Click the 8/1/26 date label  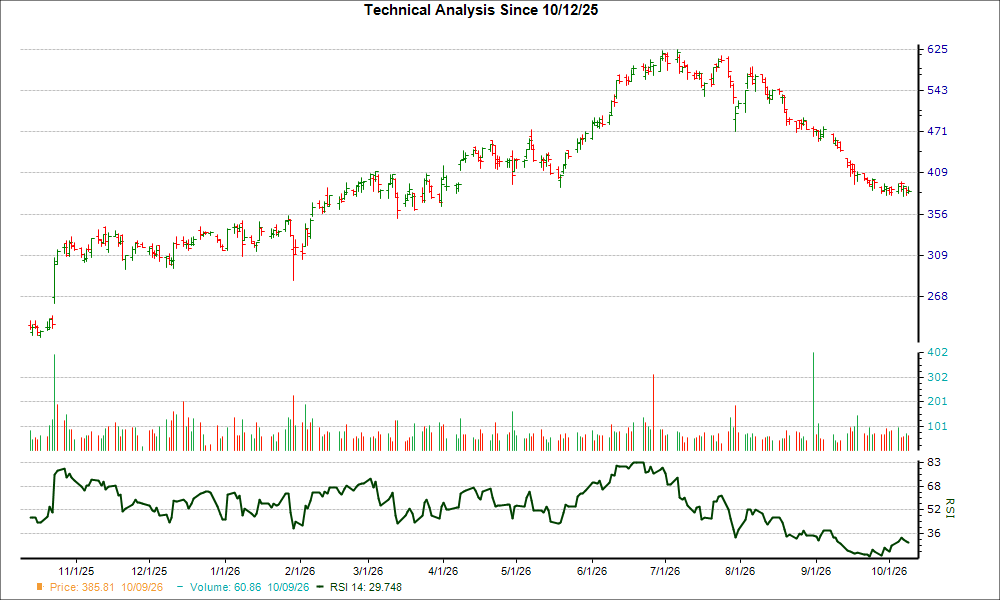click(740, 571)
